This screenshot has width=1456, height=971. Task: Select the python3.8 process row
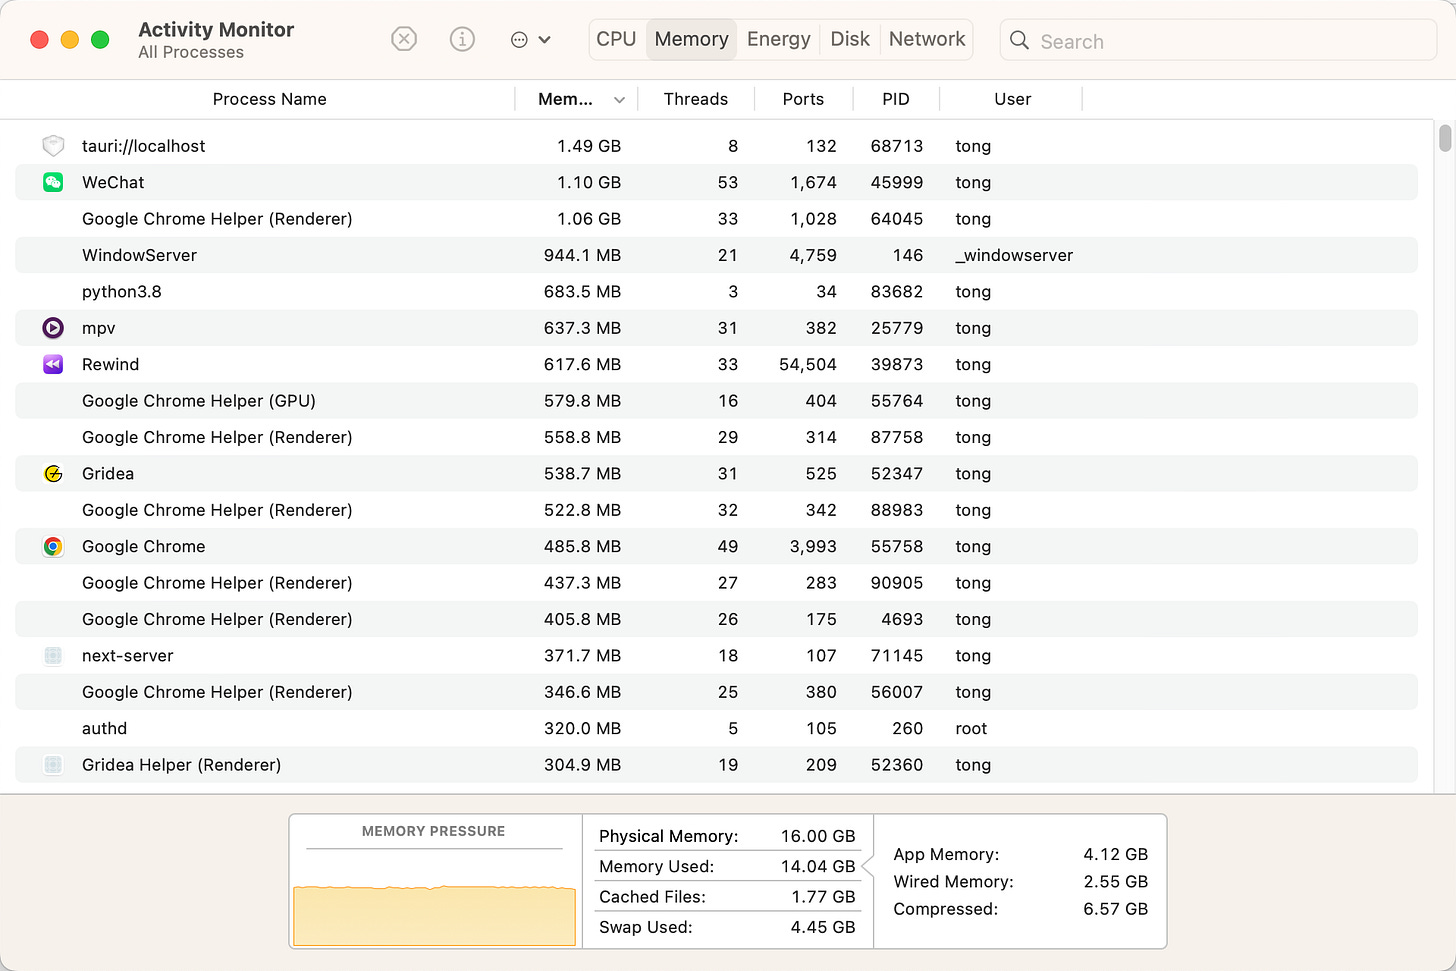716,292
